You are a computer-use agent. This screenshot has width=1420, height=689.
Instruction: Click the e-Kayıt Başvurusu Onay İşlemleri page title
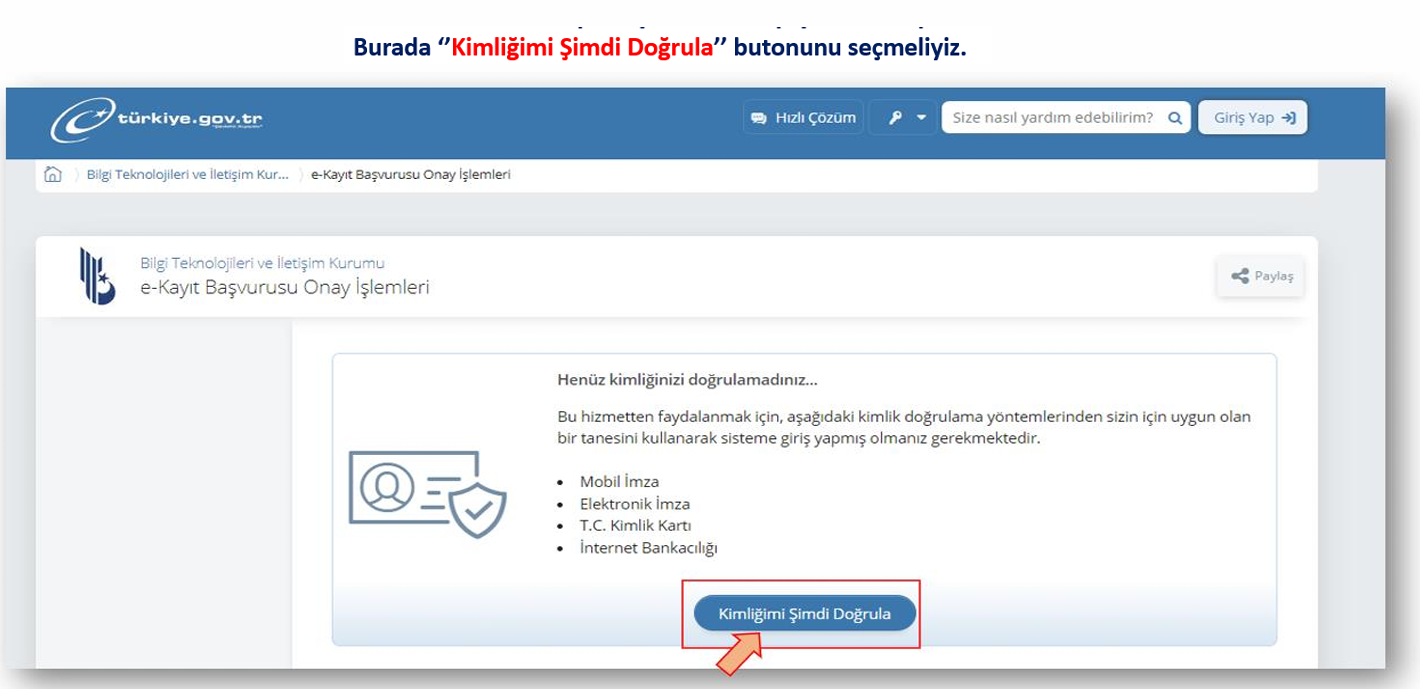coord(285,288)
